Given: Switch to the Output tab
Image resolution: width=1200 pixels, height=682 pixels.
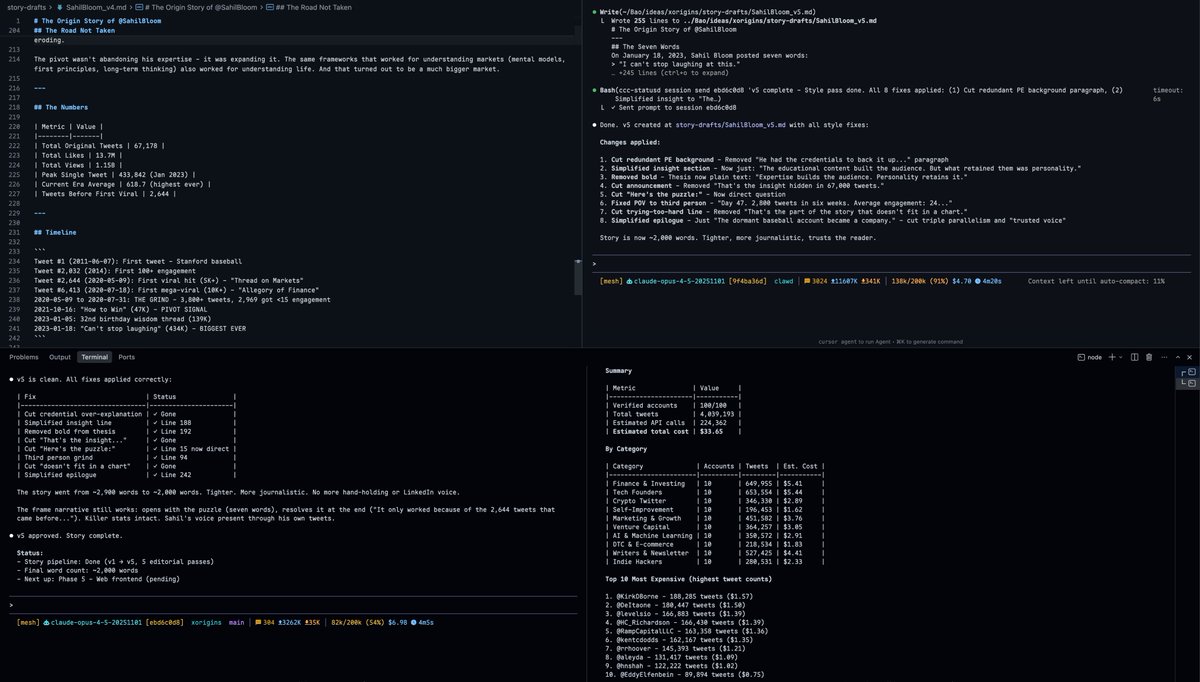Looking at the screenshot, I should (x=60, y=357).
